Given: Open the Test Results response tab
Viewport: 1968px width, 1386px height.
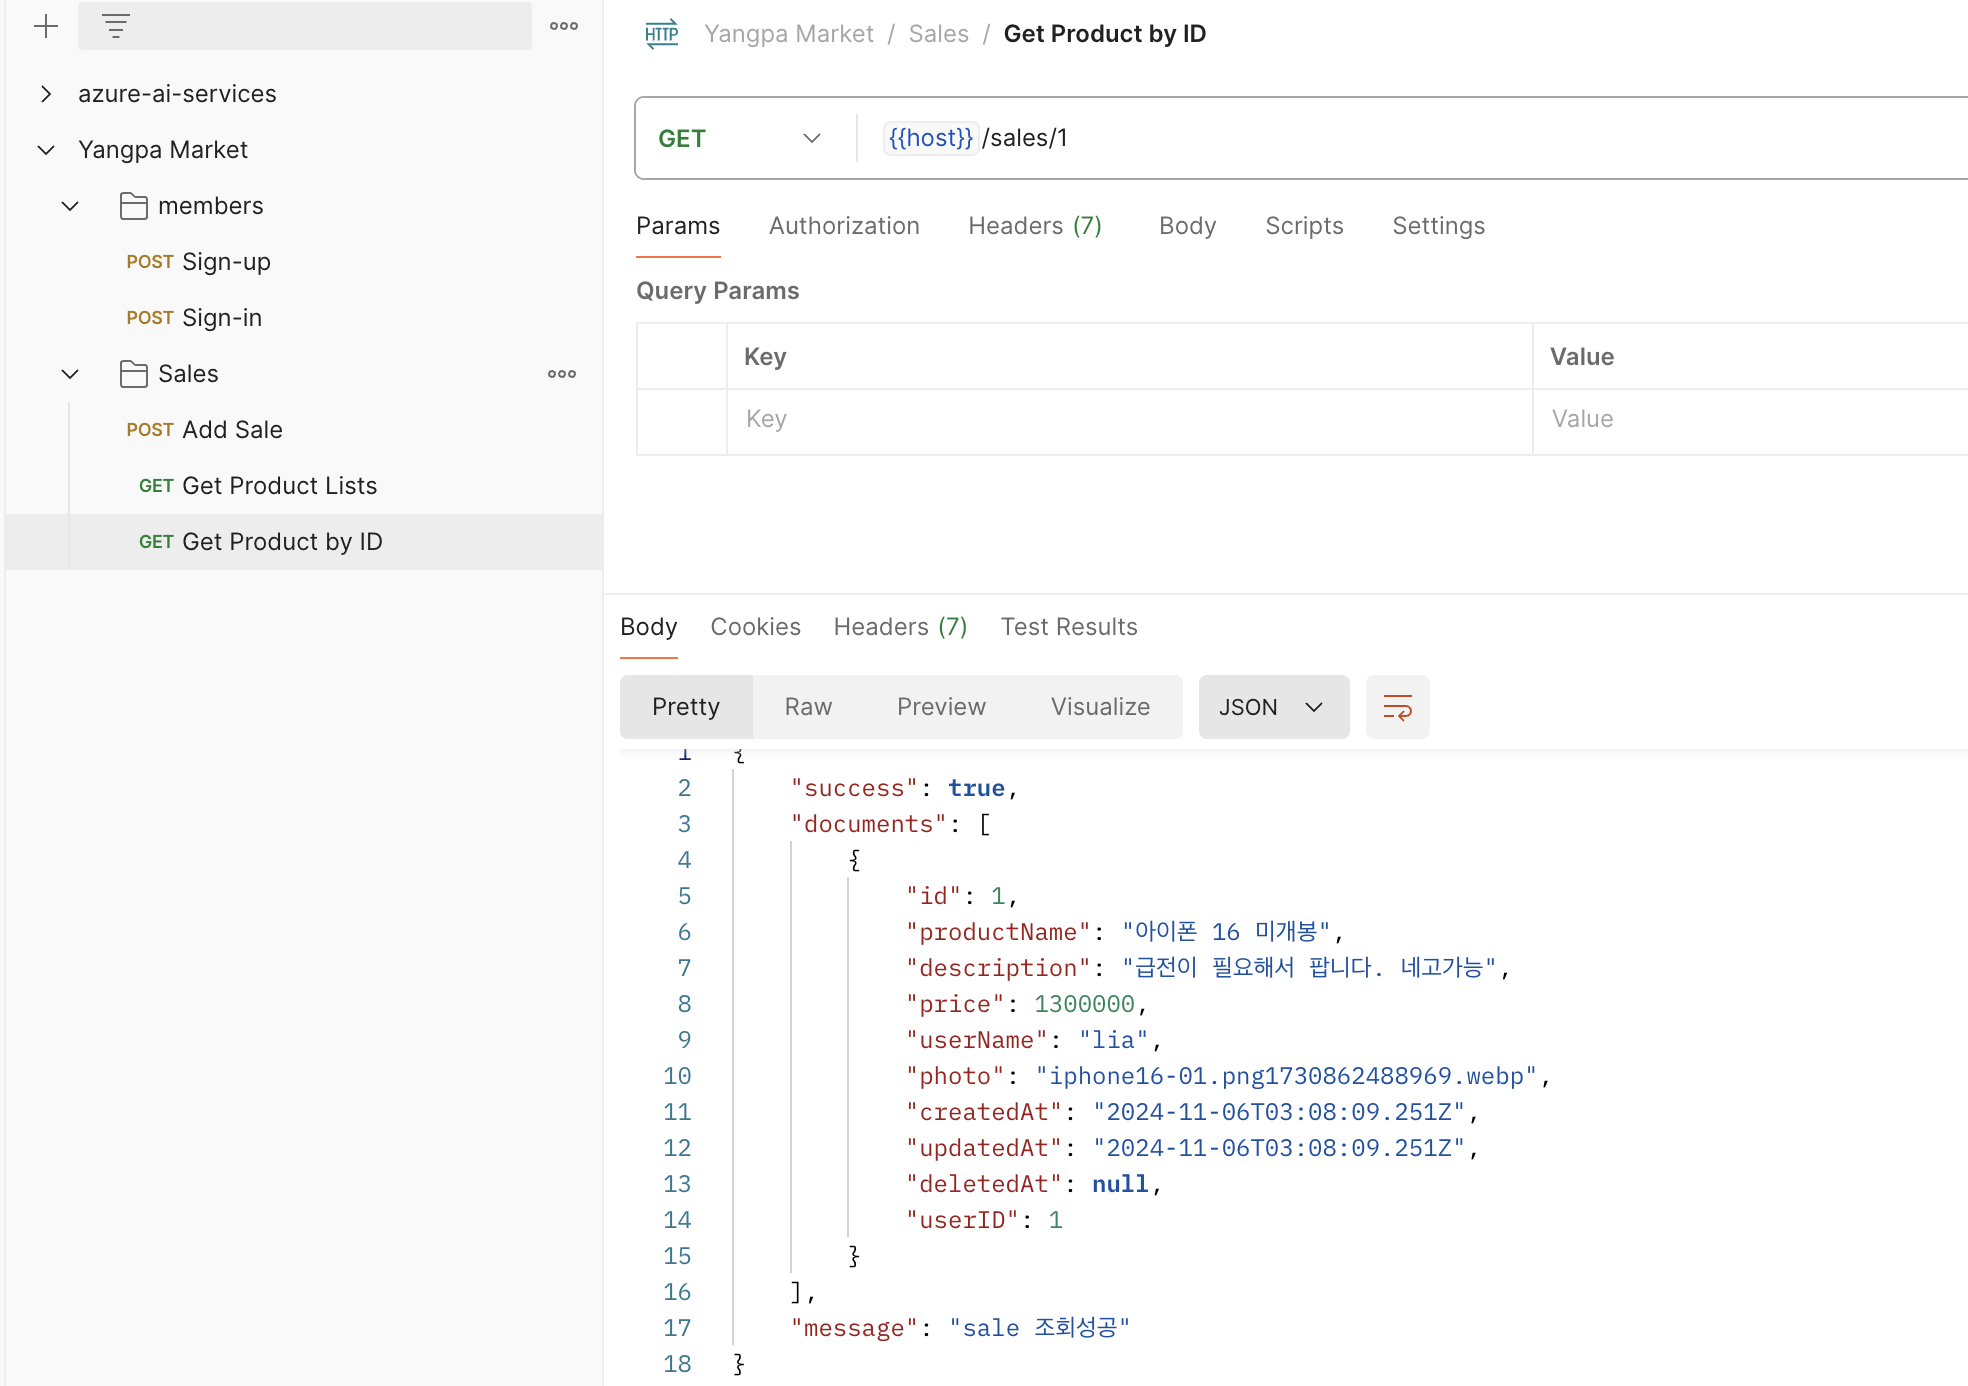Looking at the screenshot, I should pos(1068,627).
